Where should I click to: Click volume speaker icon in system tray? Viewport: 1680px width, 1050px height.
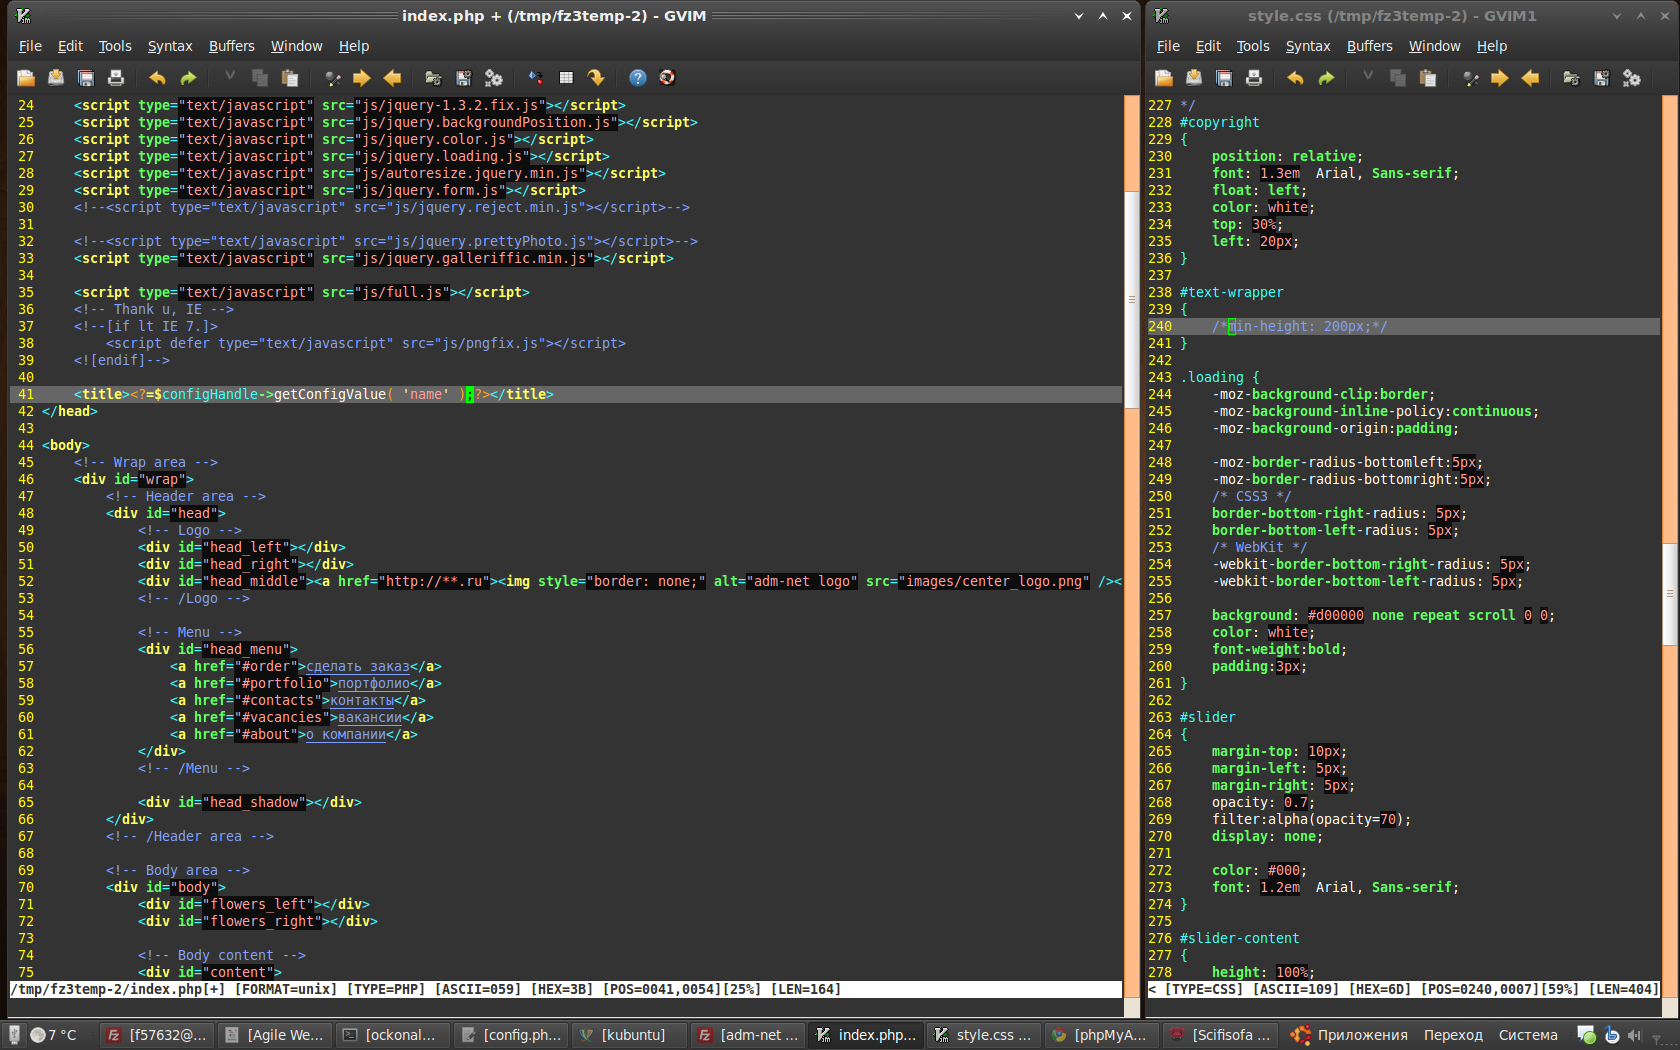tap(1634, 1035)
